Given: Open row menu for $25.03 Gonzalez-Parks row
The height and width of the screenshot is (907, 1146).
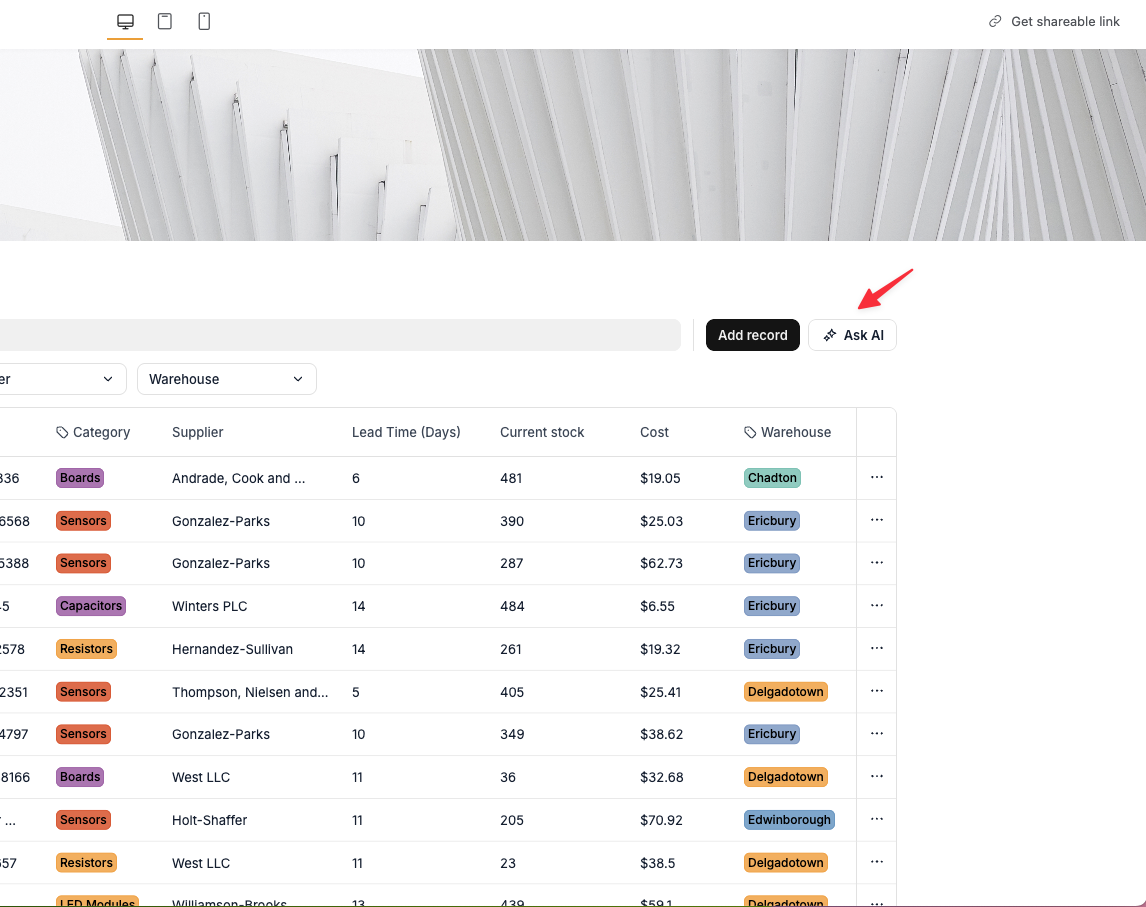Looking at the screenshot, I should click(876, 520).
